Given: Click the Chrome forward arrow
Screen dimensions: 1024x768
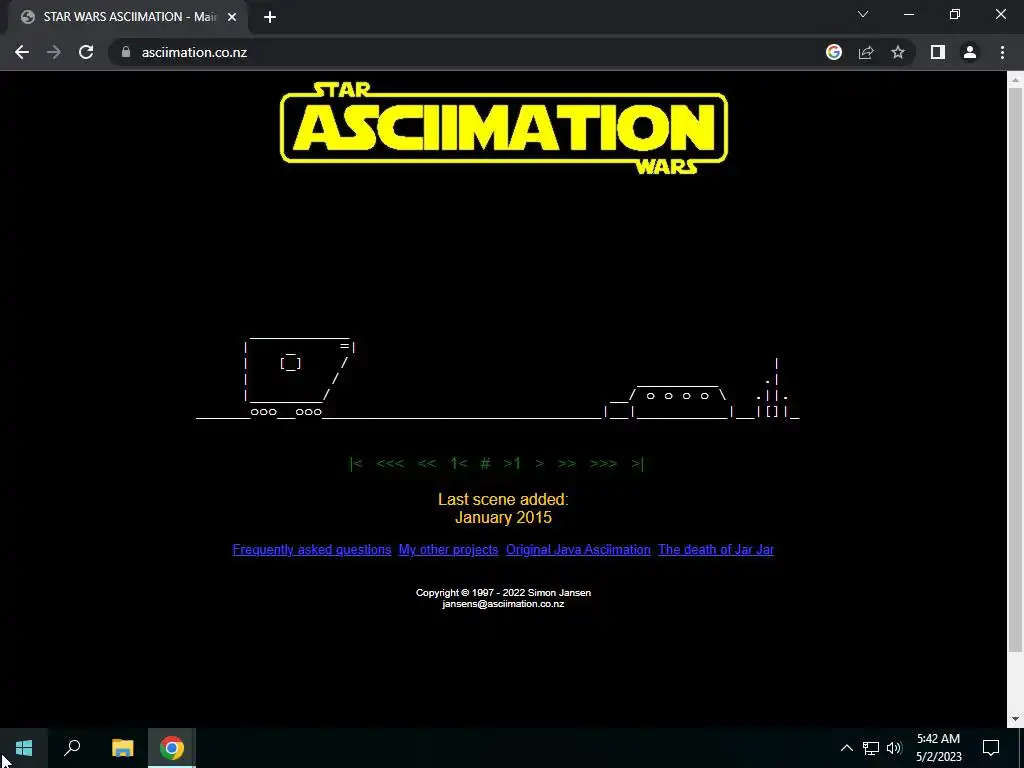Looking at the screenshot, I should tap(54, 52).
